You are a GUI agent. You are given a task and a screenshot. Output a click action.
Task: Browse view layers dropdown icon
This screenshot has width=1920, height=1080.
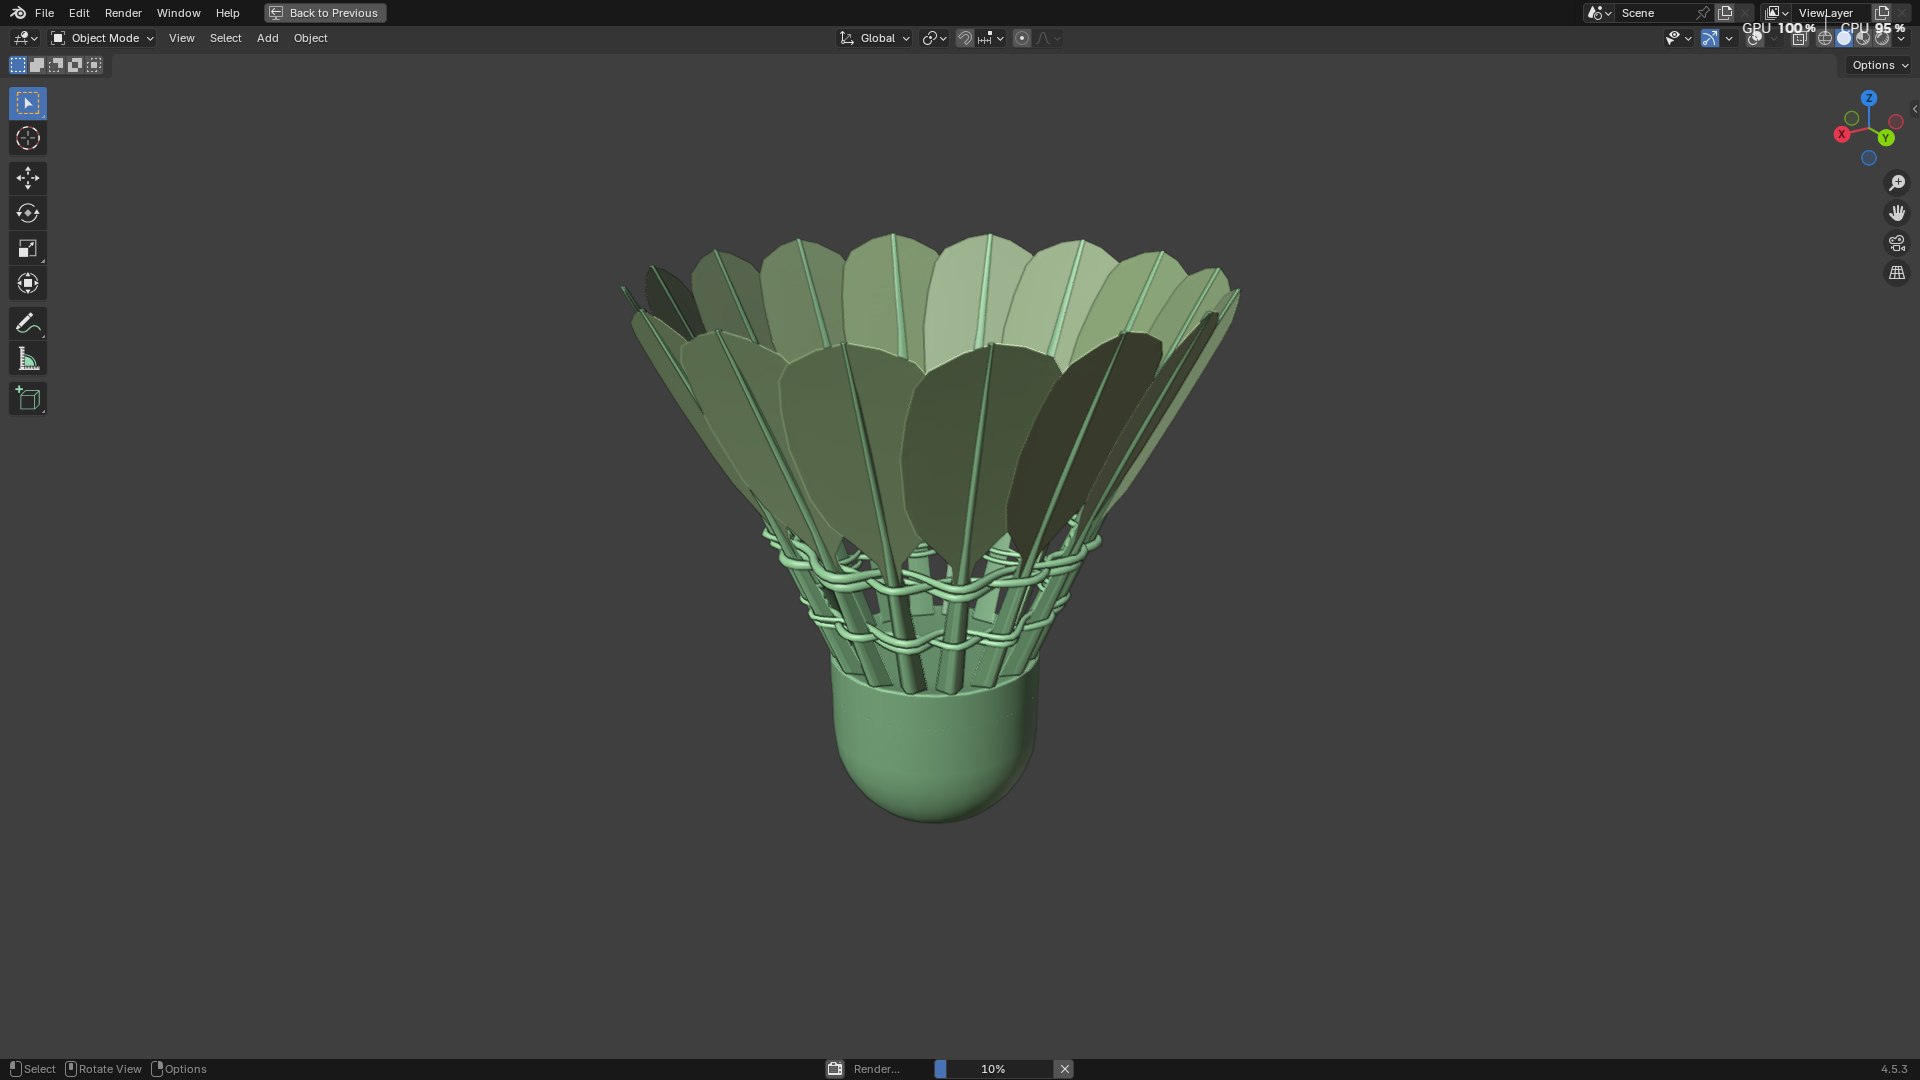tap(1776, 13)
